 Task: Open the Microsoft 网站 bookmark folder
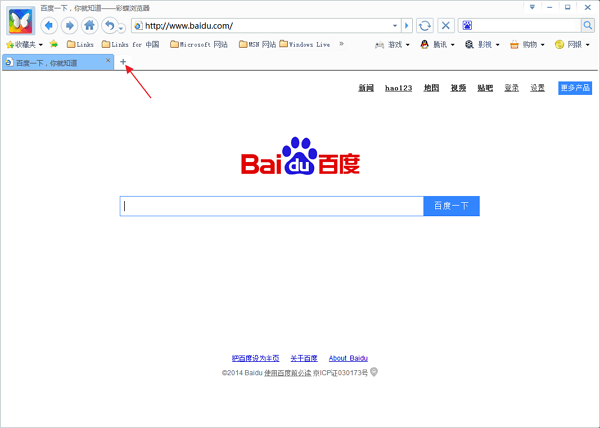point(199,45)
